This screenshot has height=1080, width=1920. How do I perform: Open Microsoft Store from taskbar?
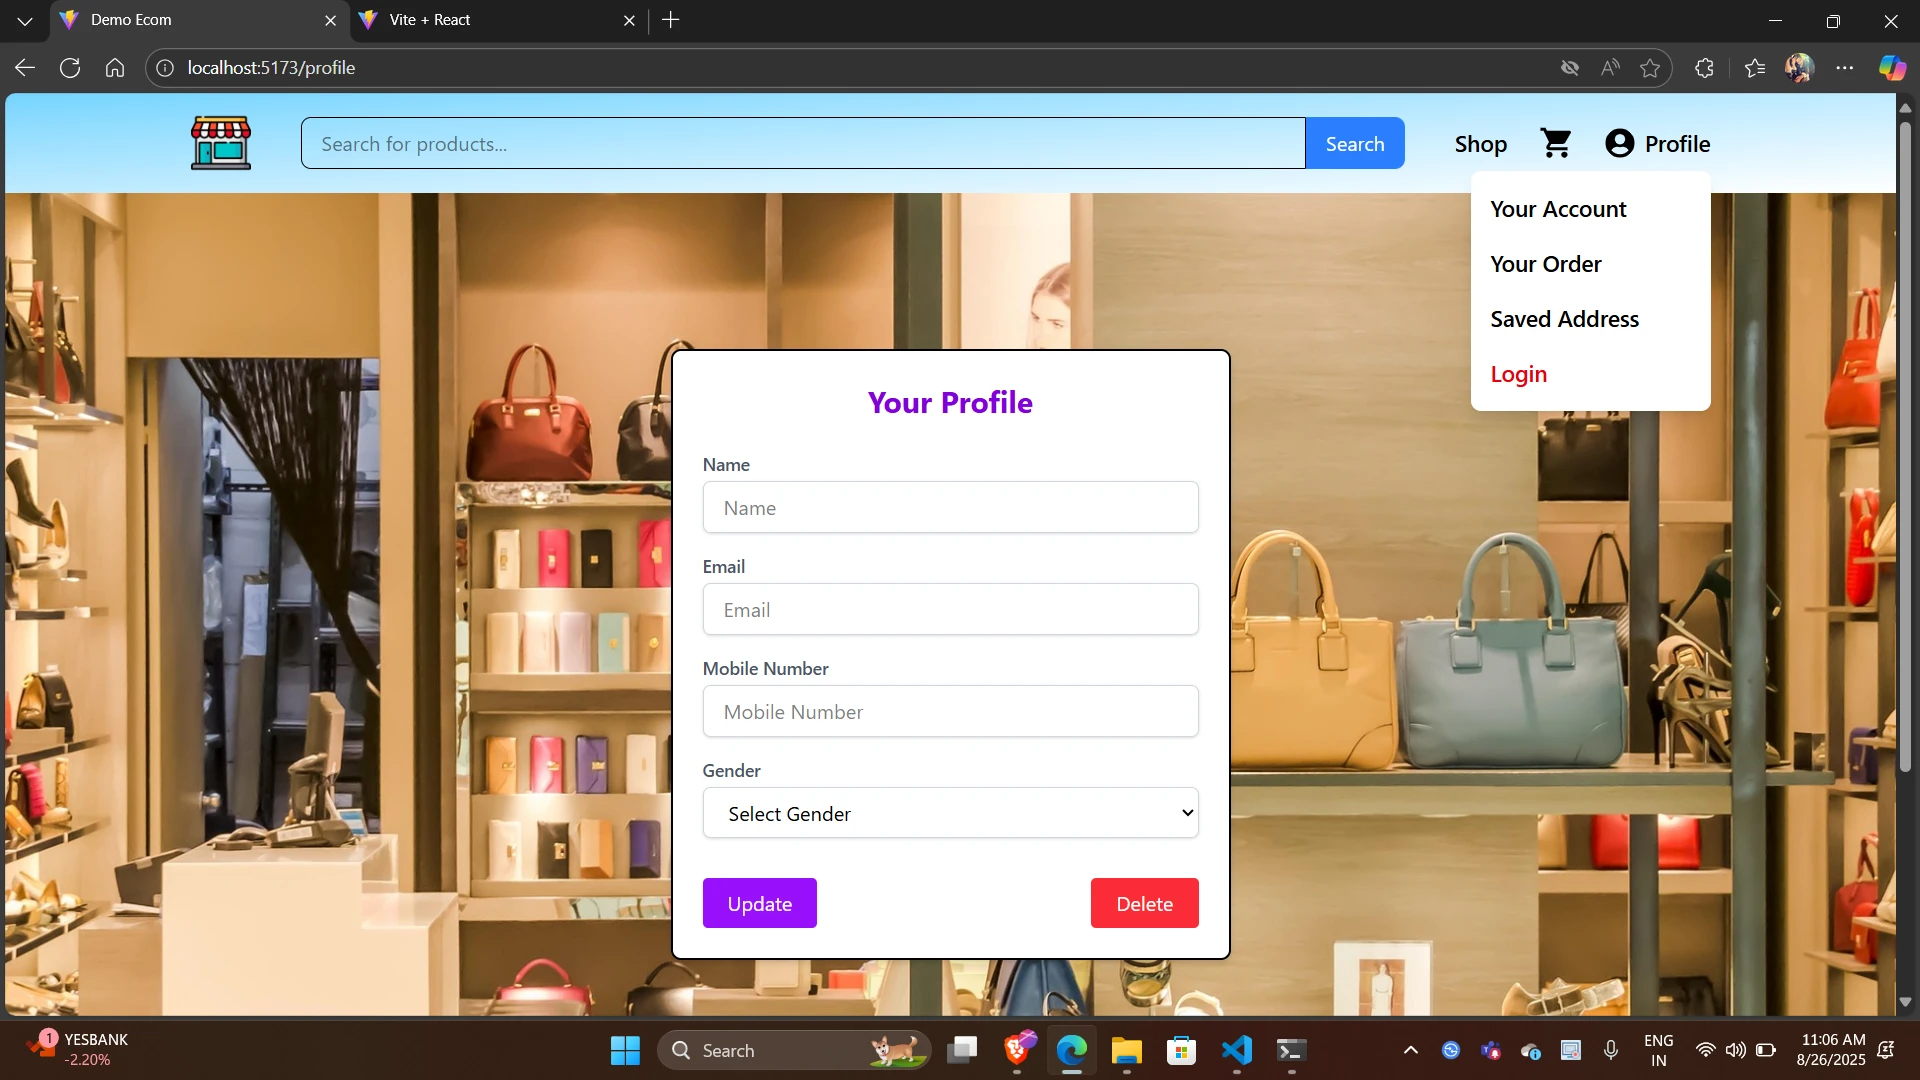click(1181, 1050)
